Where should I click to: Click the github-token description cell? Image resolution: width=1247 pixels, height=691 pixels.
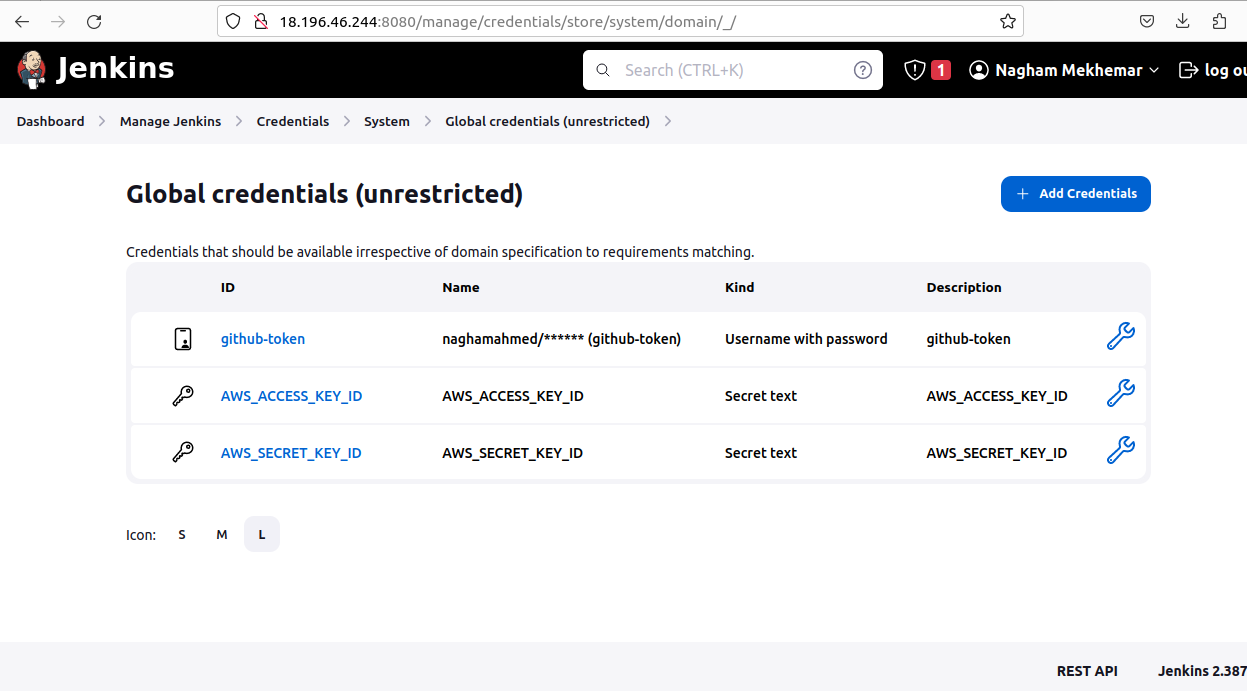pyautogui.click(x=969, y=339)
